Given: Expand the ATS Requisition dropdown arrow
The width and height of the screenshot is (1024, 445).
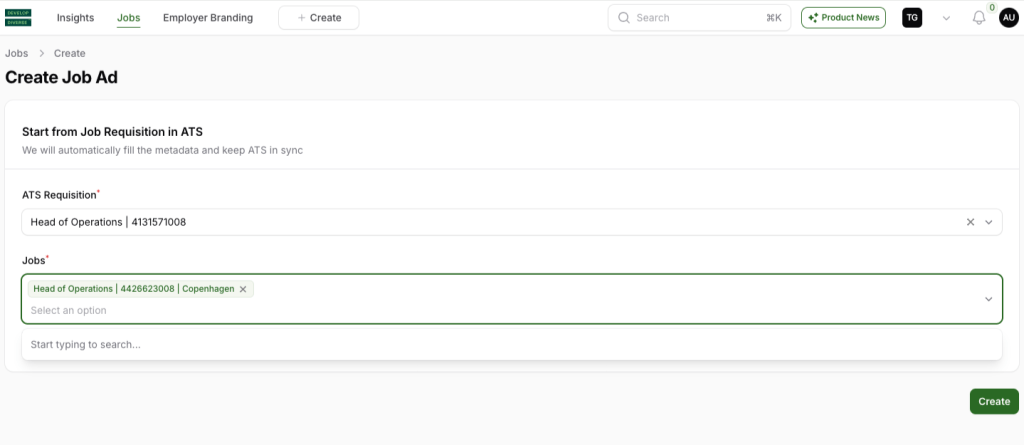Looking at the screenshot, I should click(988, 222).
